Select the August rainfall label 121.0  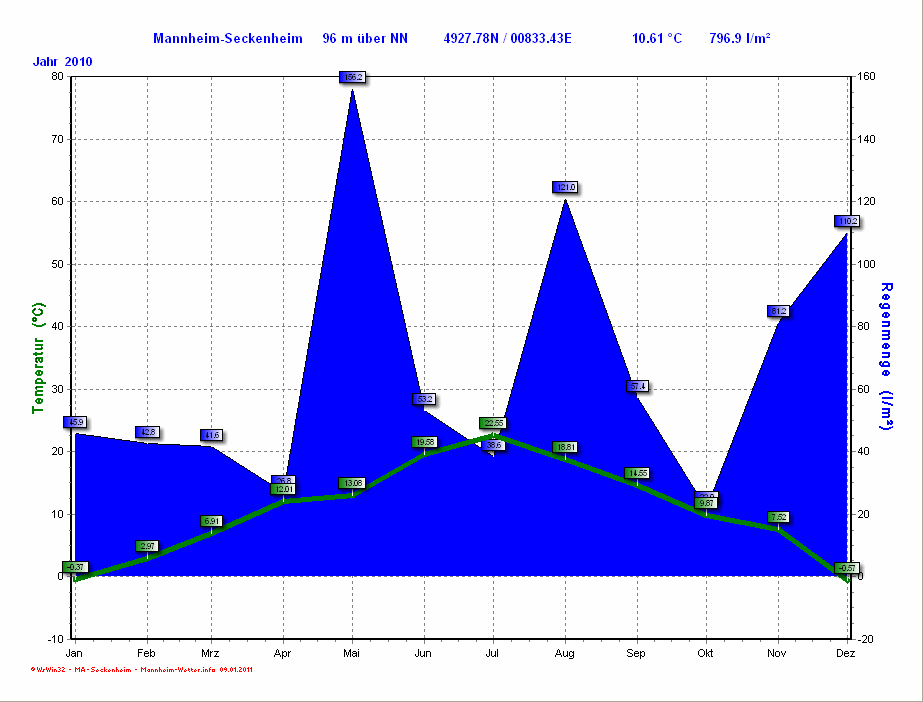click(565, 187)
